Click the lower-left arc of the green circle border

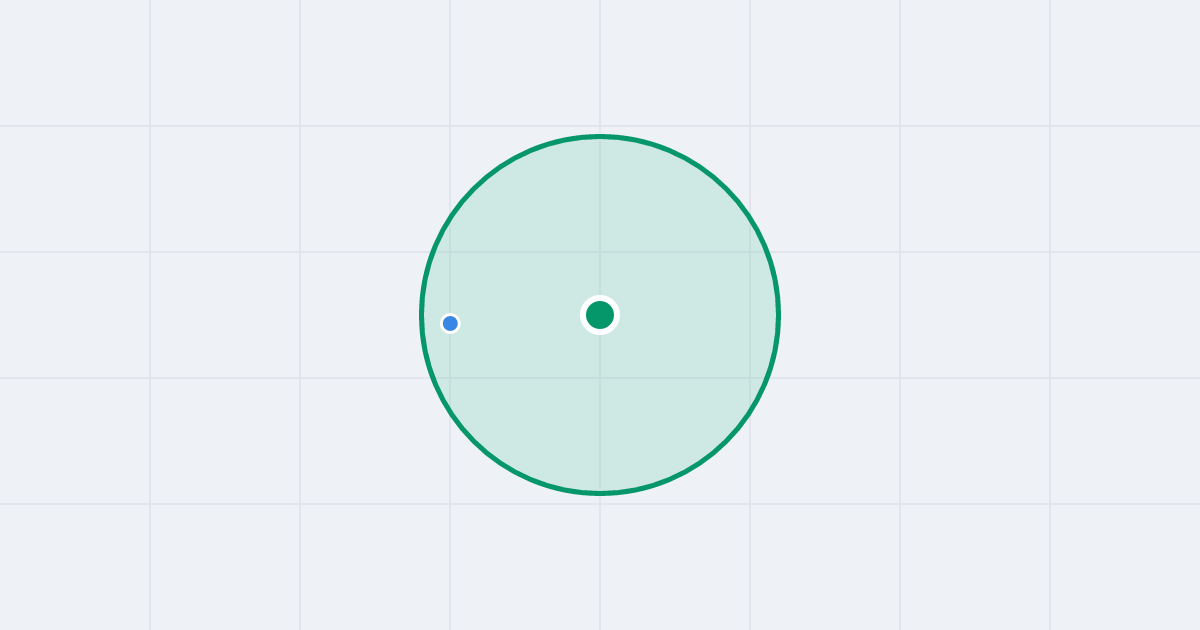tap(474, 441)
